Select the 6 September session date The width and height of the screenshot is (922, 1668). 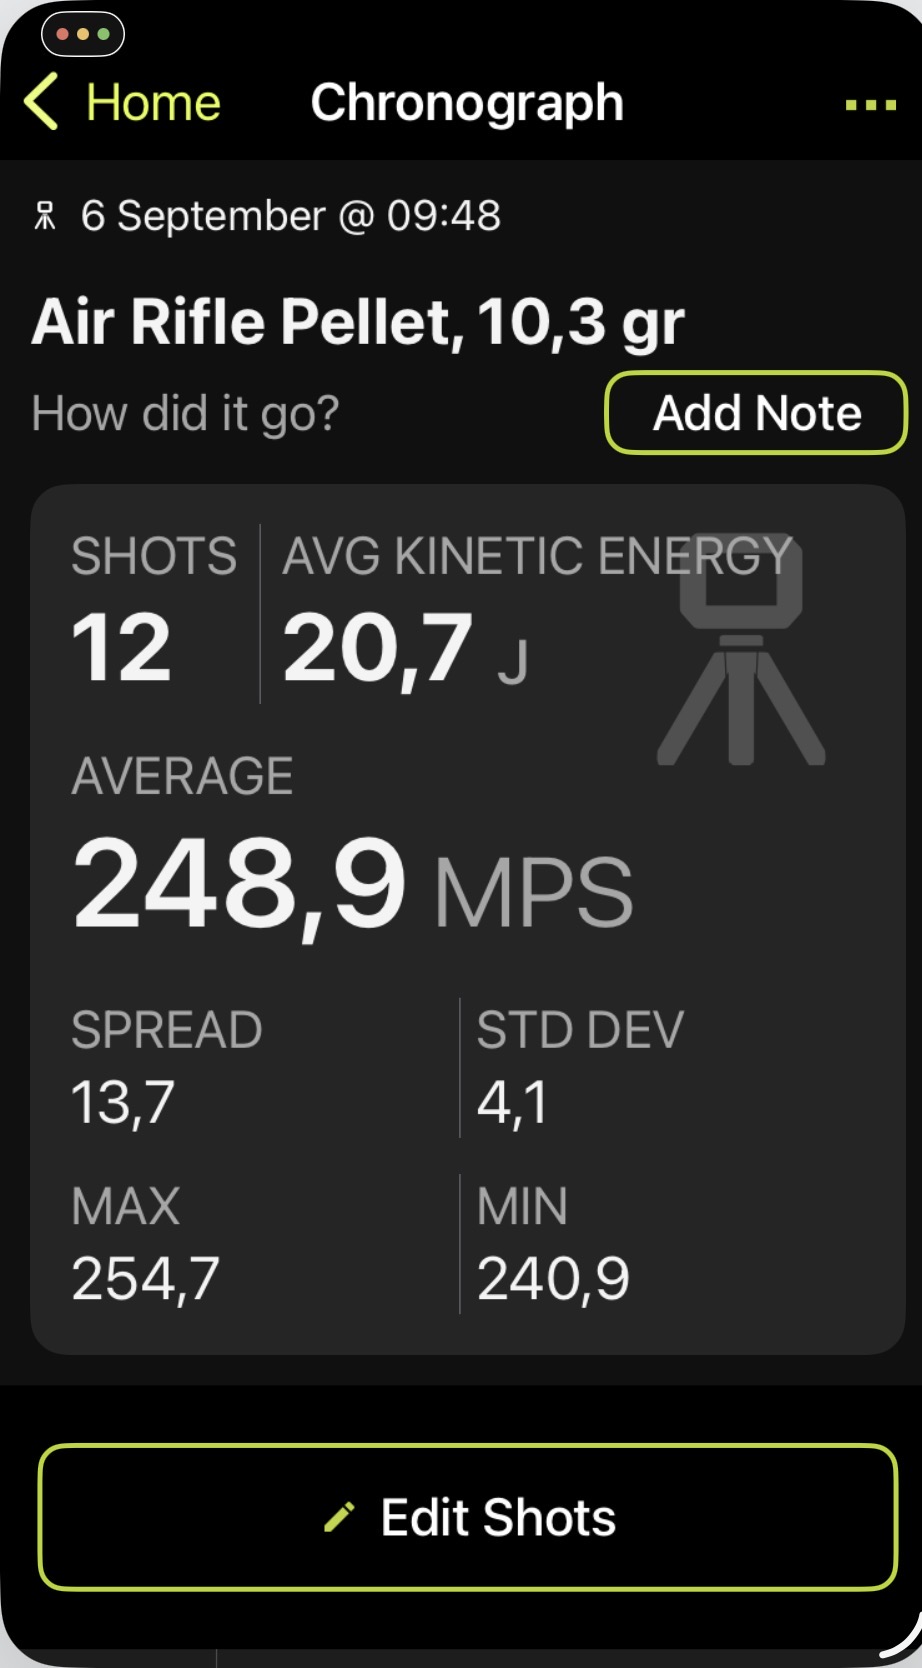(x=290, y=216)
